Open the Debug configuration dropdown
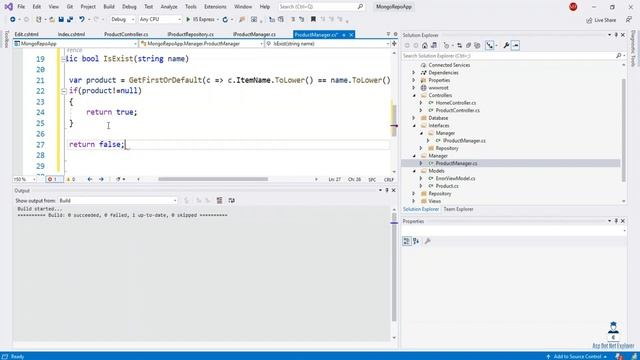The width and height of the screenshot is (640, 360). pos(122,19)
